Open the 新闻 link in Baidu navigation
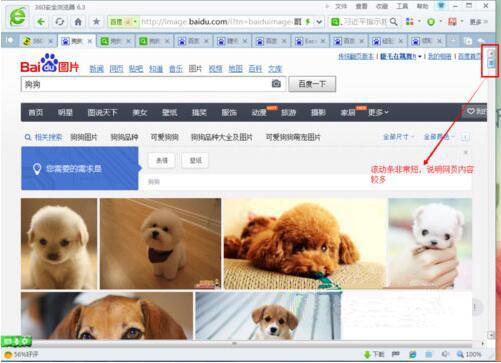 pyautogui.click(x=96, y=69)
